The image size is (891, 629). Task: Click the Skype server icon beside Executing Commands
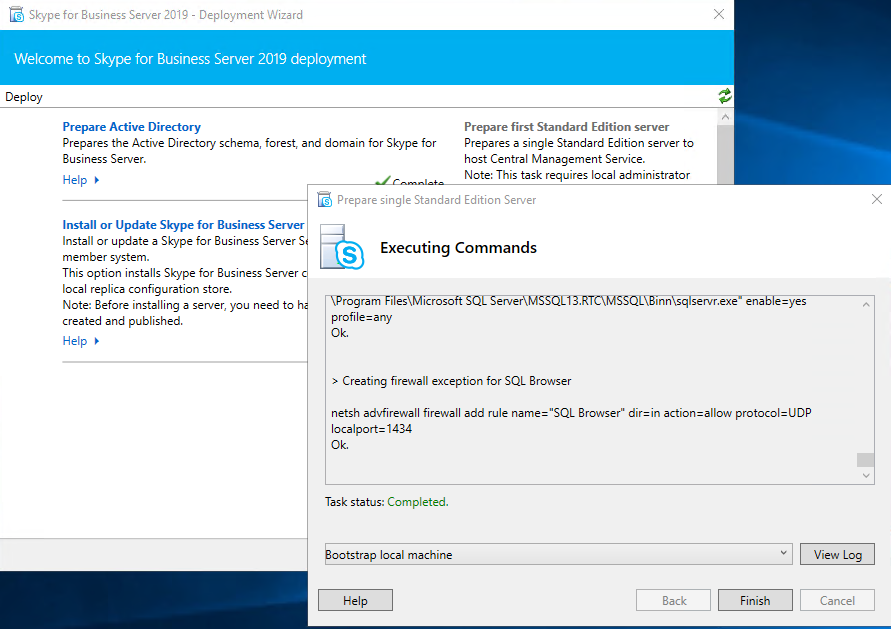[x=340, y=247]
